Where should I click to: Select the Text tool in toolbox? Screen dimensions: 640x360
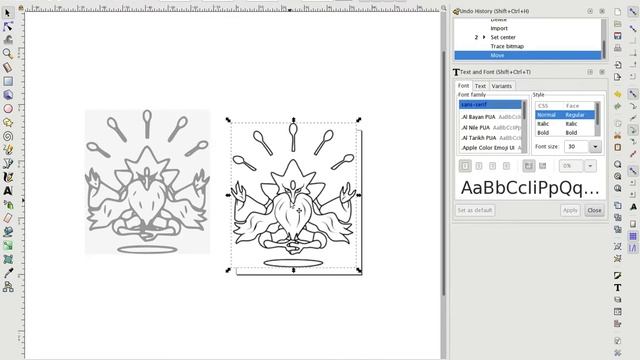tap(8, 191)
